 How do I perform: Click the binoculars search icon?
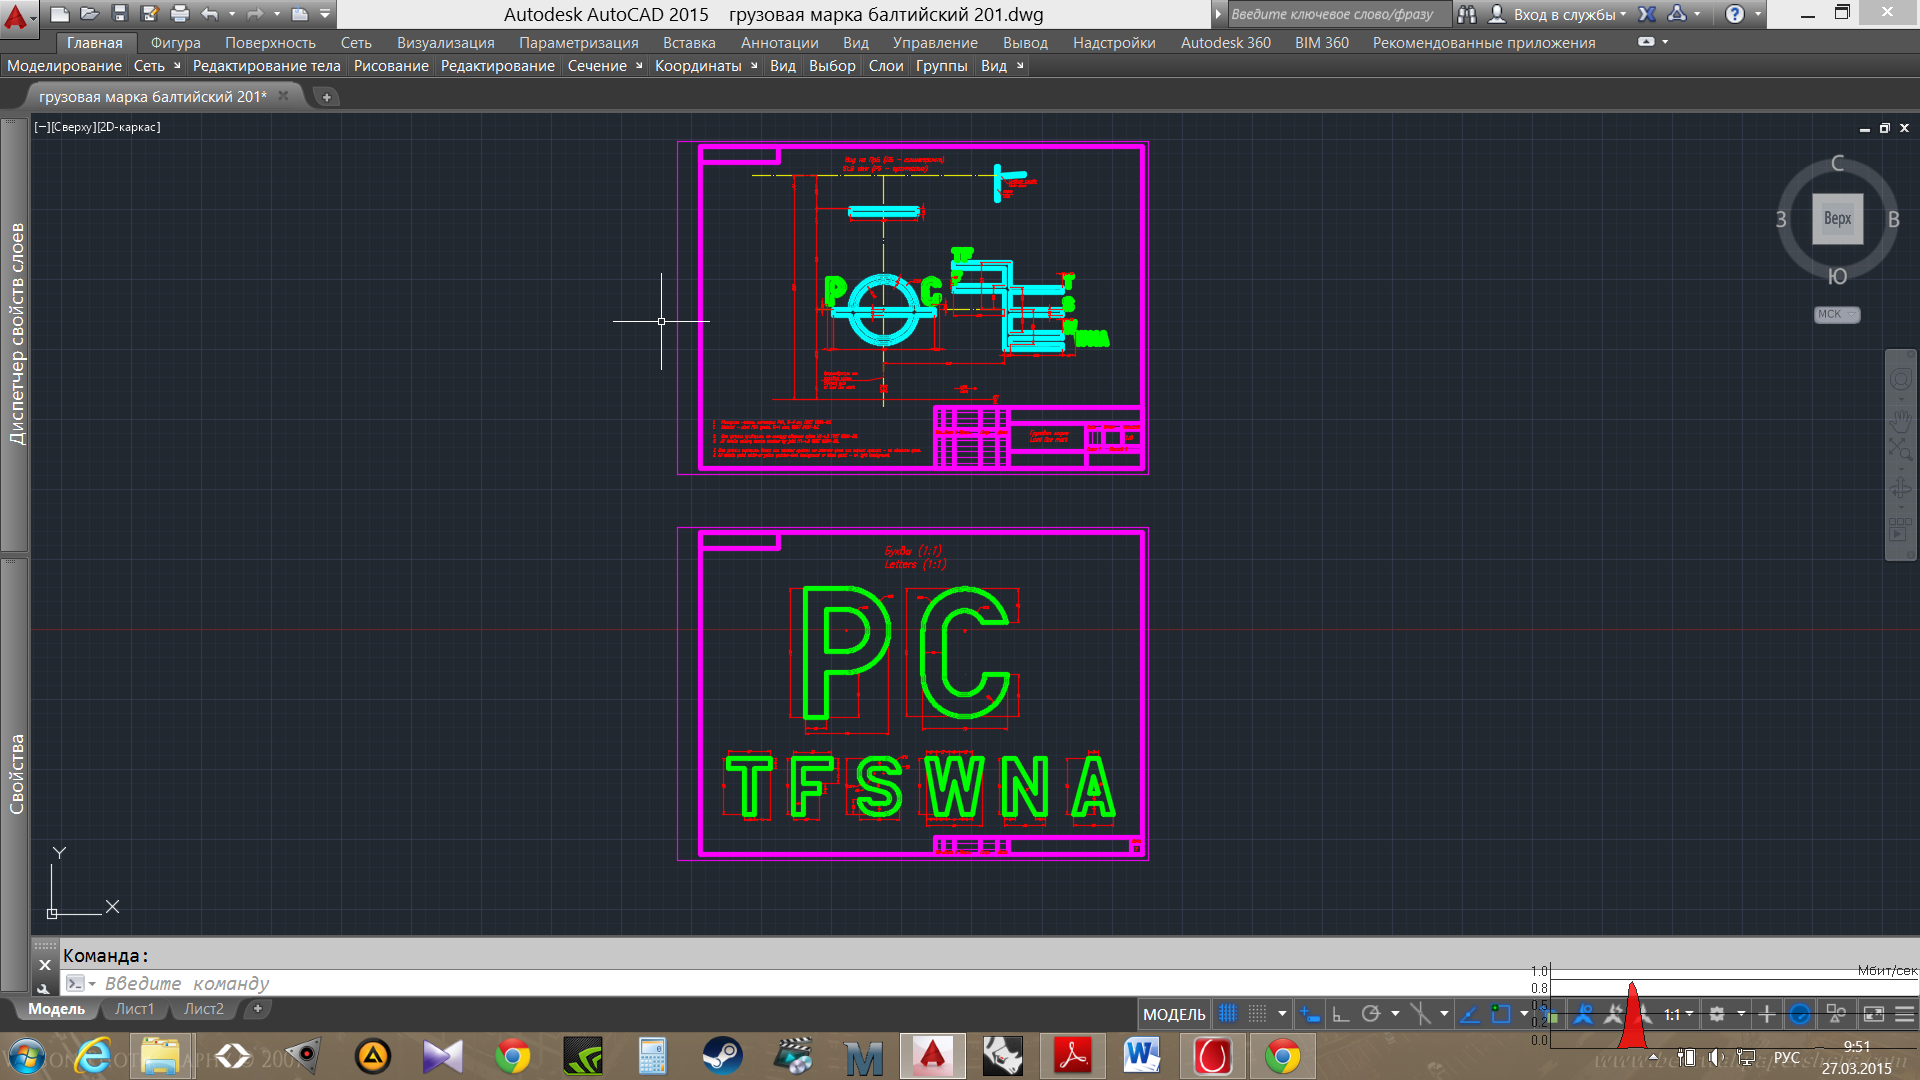tap(1467, 14)
